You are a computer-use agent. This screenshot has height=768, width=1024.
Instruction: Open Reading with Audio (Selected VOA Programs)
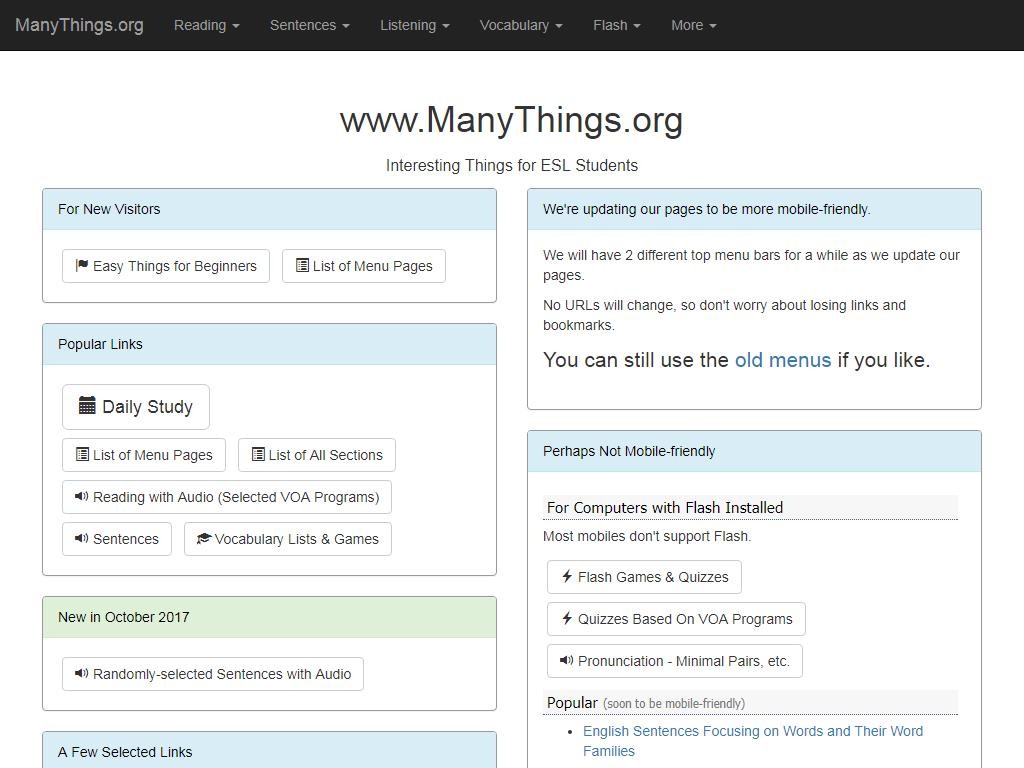[x=227, y=497]
